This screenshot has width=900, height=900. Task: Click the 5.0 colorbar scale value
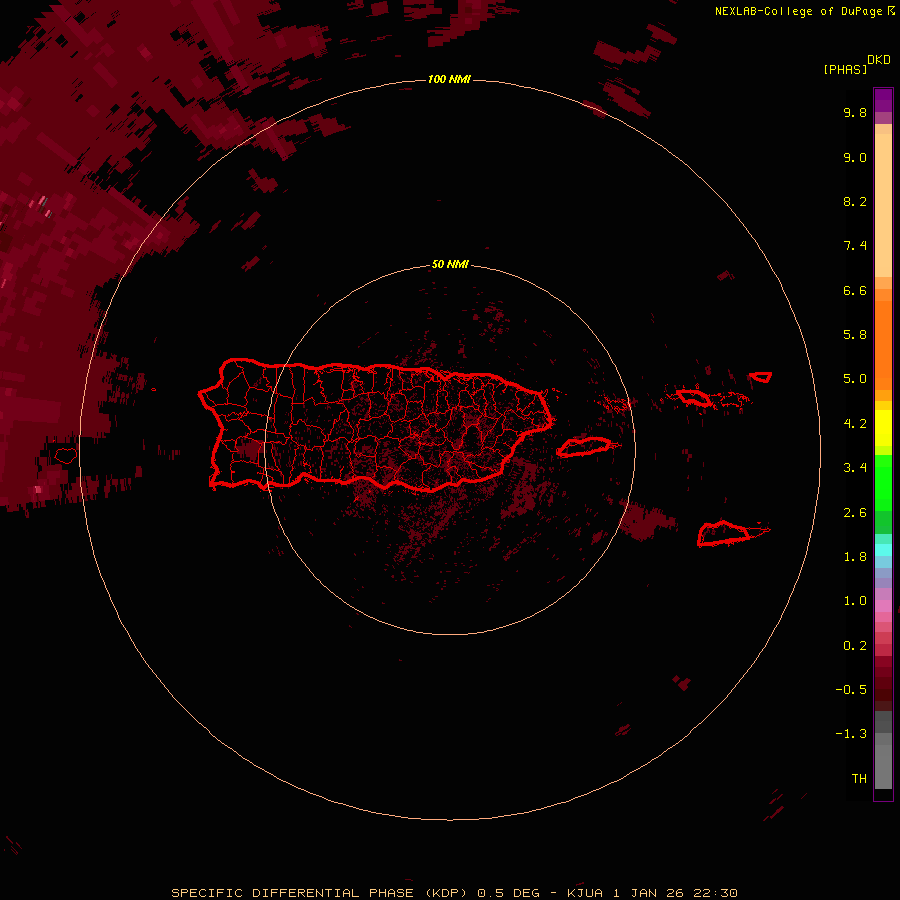click(855, 379)
